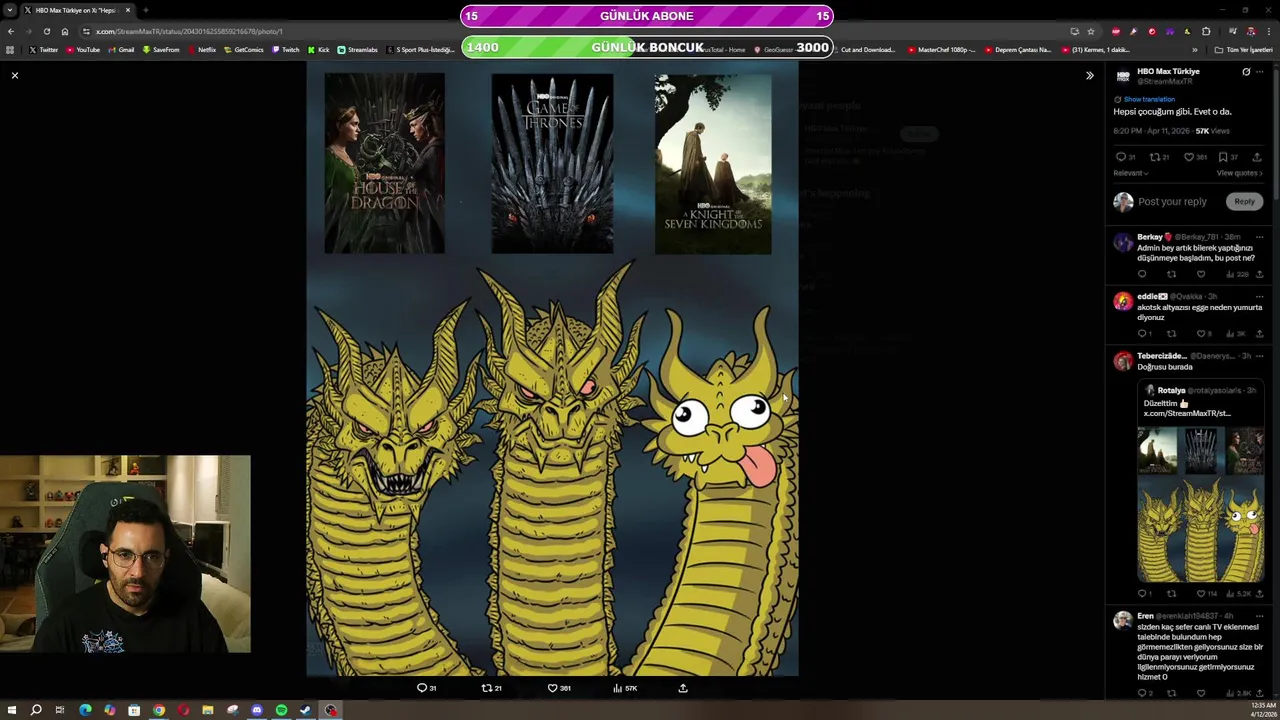Screen dimensions: 1280x720
Task: Expand hidden bookmarks chevron
Action: (1194, 49)
